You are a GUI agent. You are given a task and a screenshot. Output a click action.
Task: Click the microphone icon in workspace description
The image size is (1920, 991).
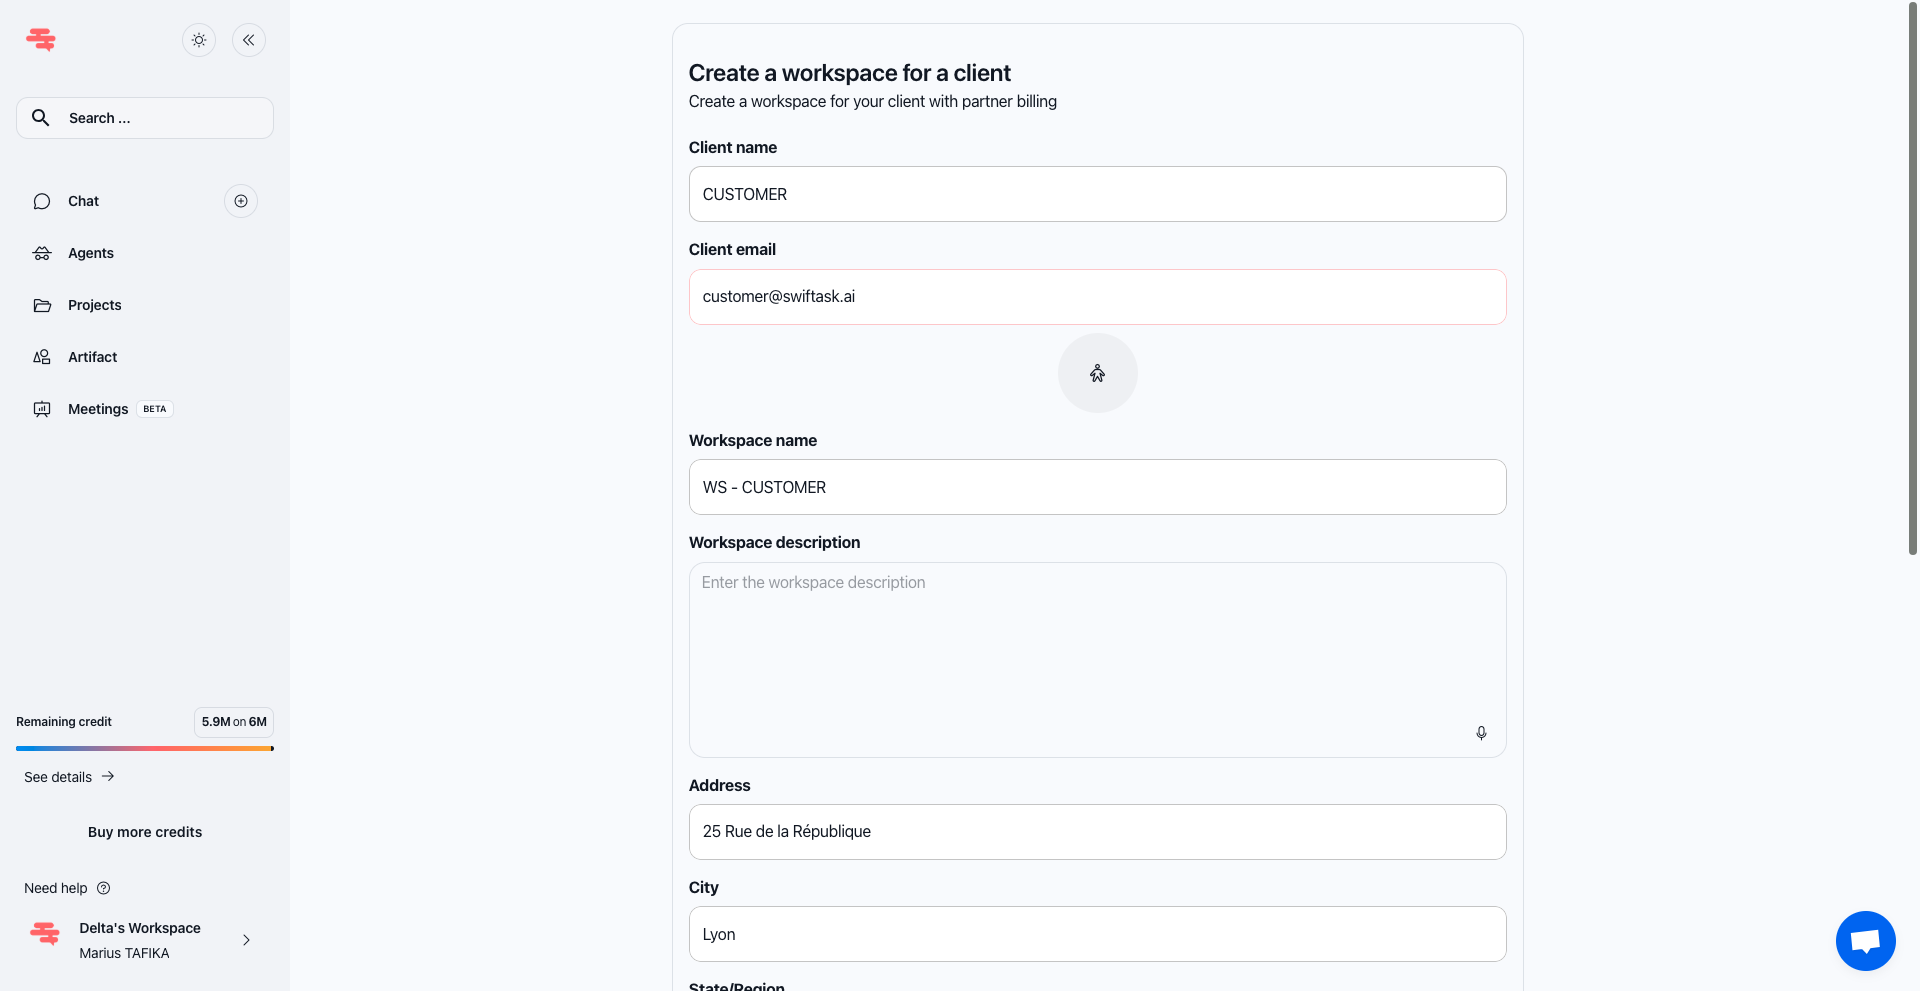(1481, 733)
